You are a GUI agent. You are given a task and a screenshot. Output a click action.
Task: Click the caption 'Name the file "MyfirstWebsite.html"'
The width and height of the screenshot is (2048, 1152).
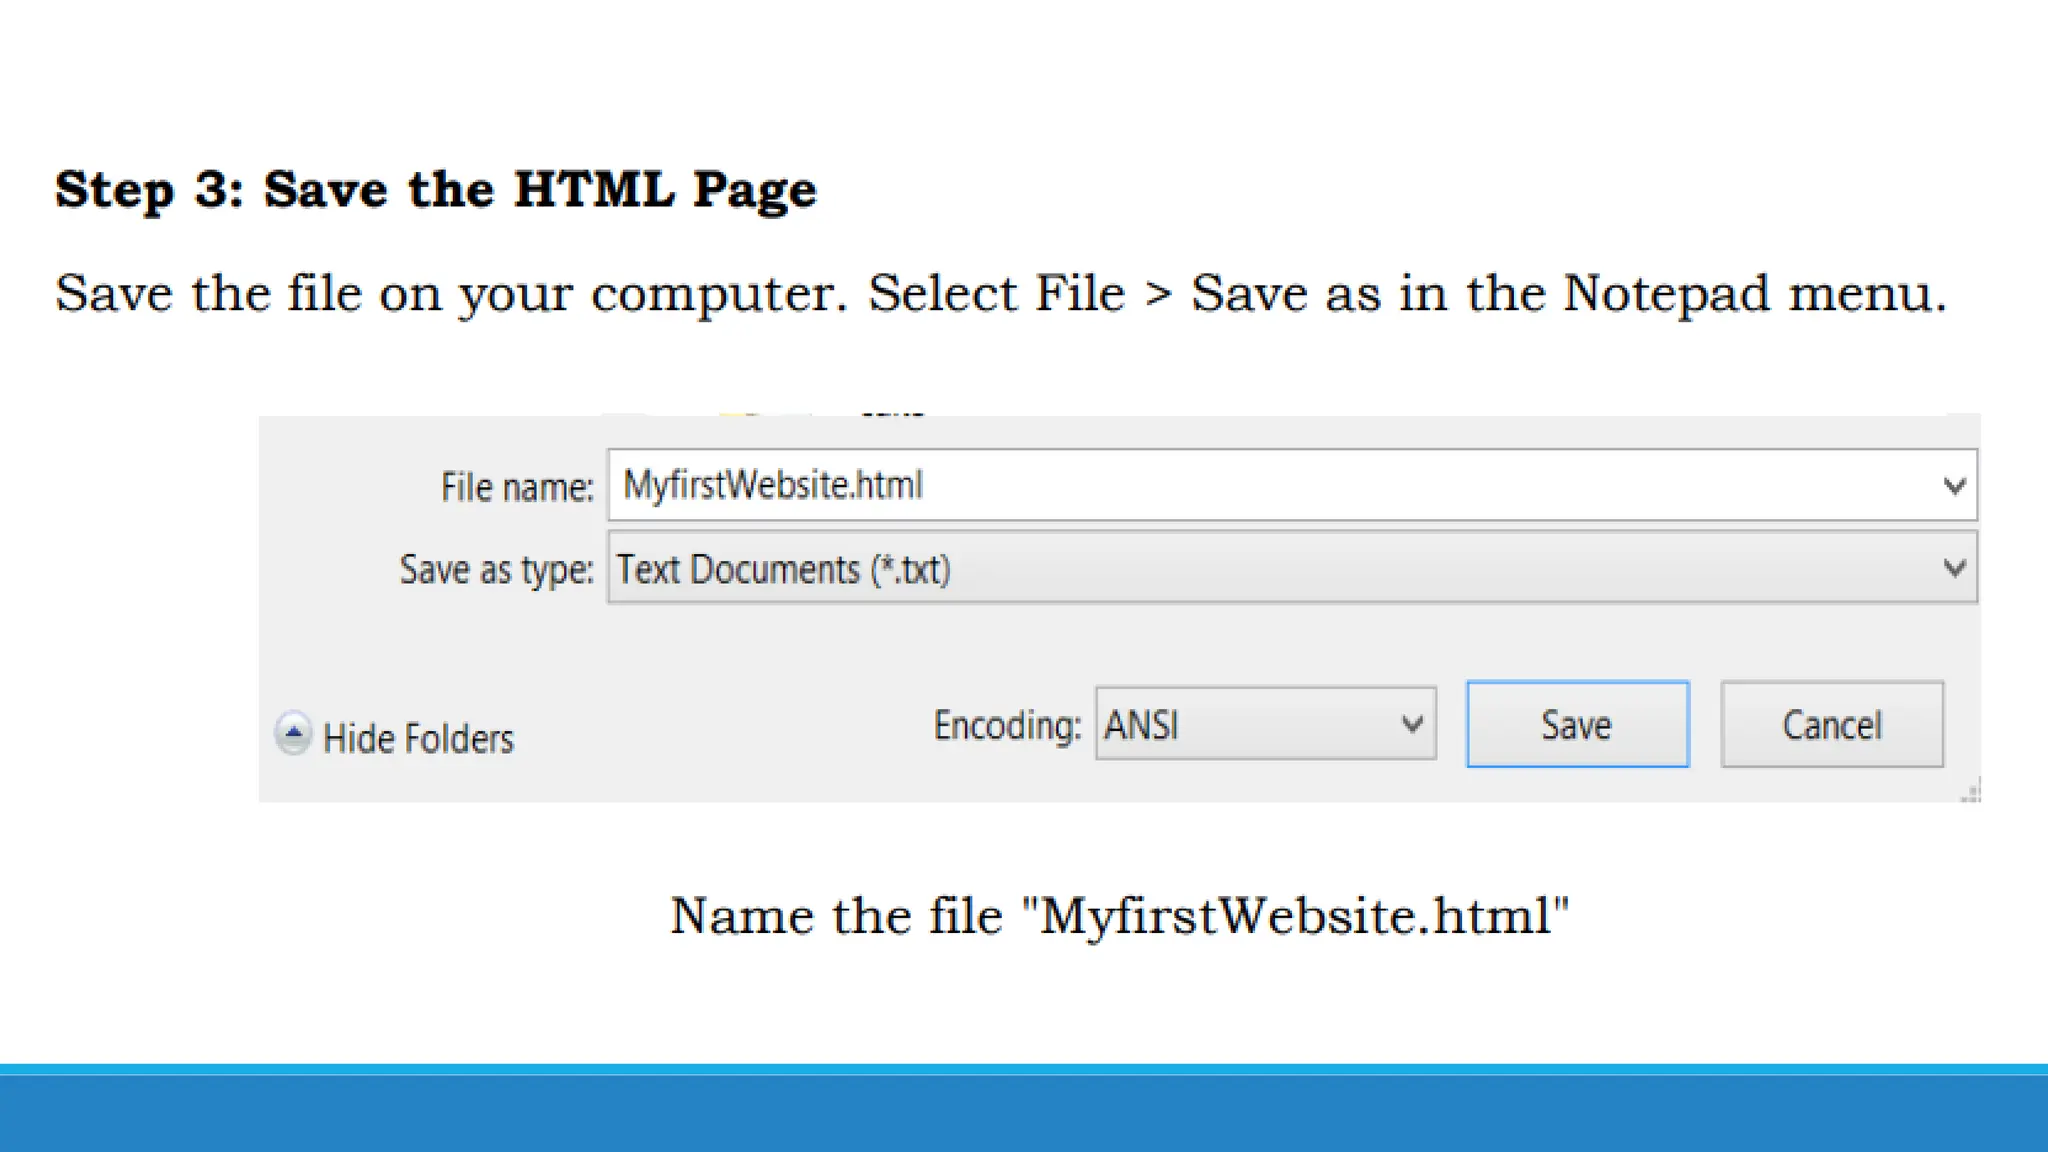coord(1119,915)
